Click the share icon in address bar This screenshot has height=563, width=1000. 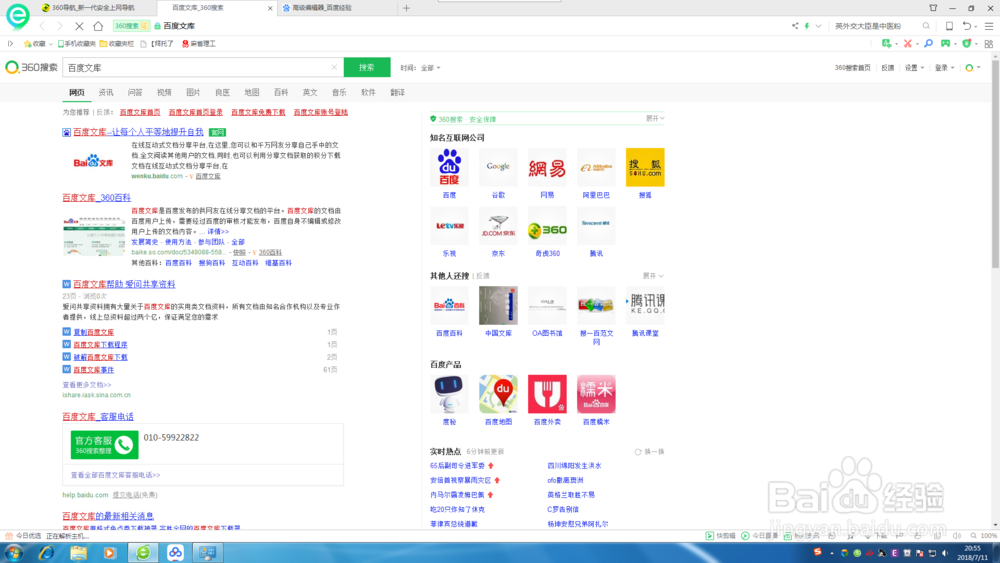click(795, 26)
